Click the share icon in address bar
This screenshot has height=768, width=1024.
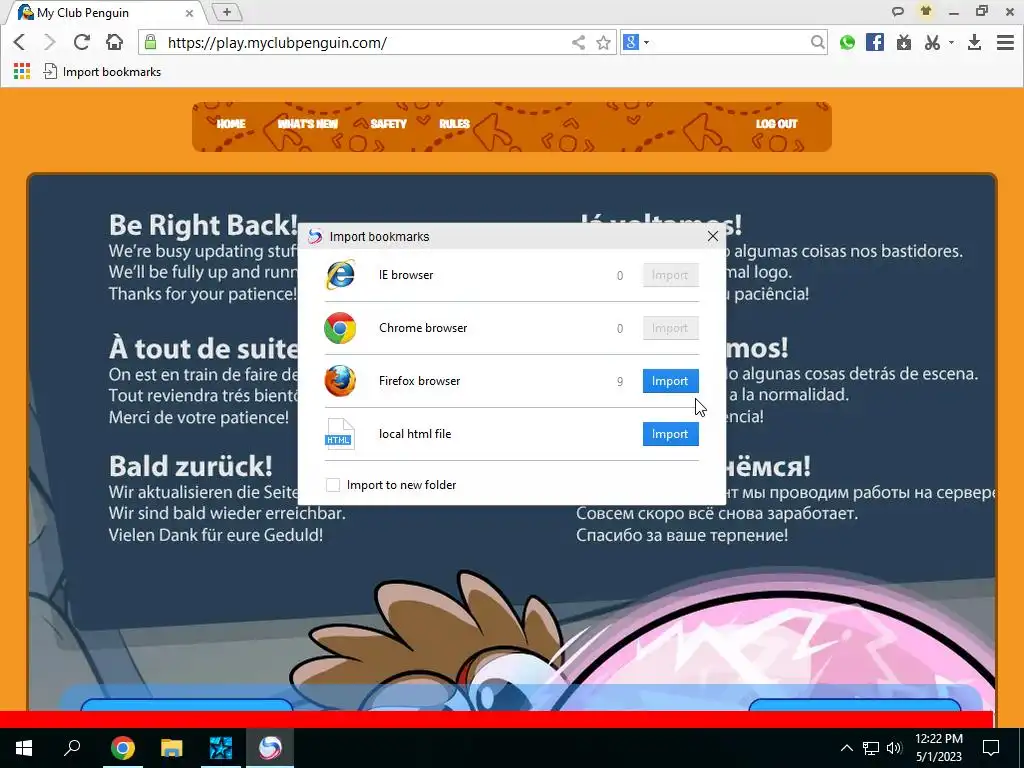578,42
